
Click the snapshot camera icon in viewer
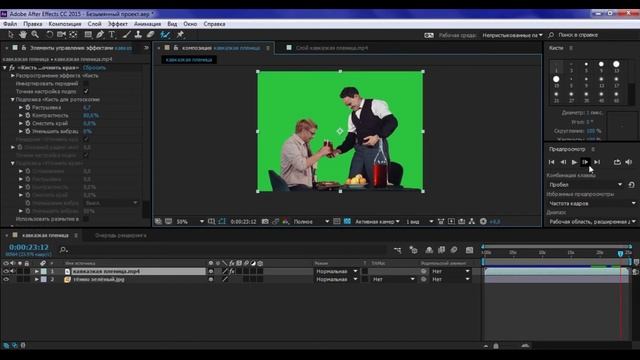[x=265, y=221]
